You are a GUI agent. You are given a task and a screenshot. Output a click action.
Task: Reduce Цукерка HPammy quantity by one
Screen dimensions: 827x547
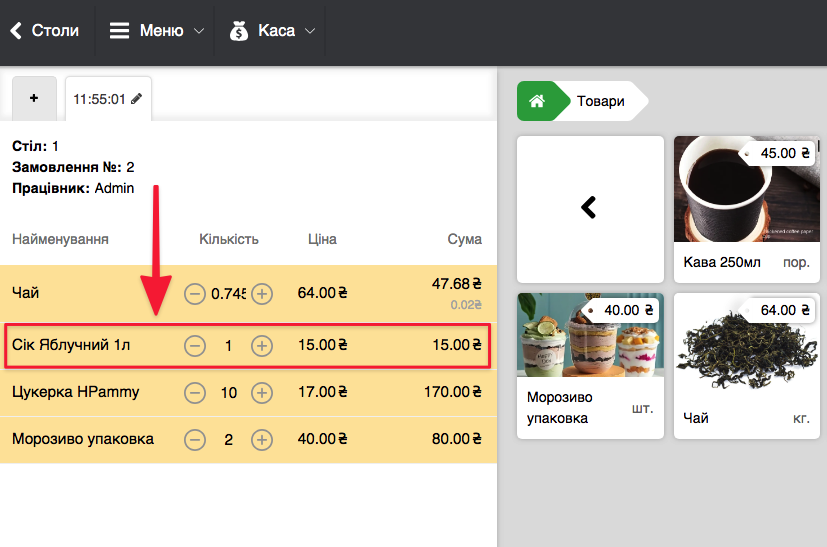pyautogui.click(x=195, y=393)
